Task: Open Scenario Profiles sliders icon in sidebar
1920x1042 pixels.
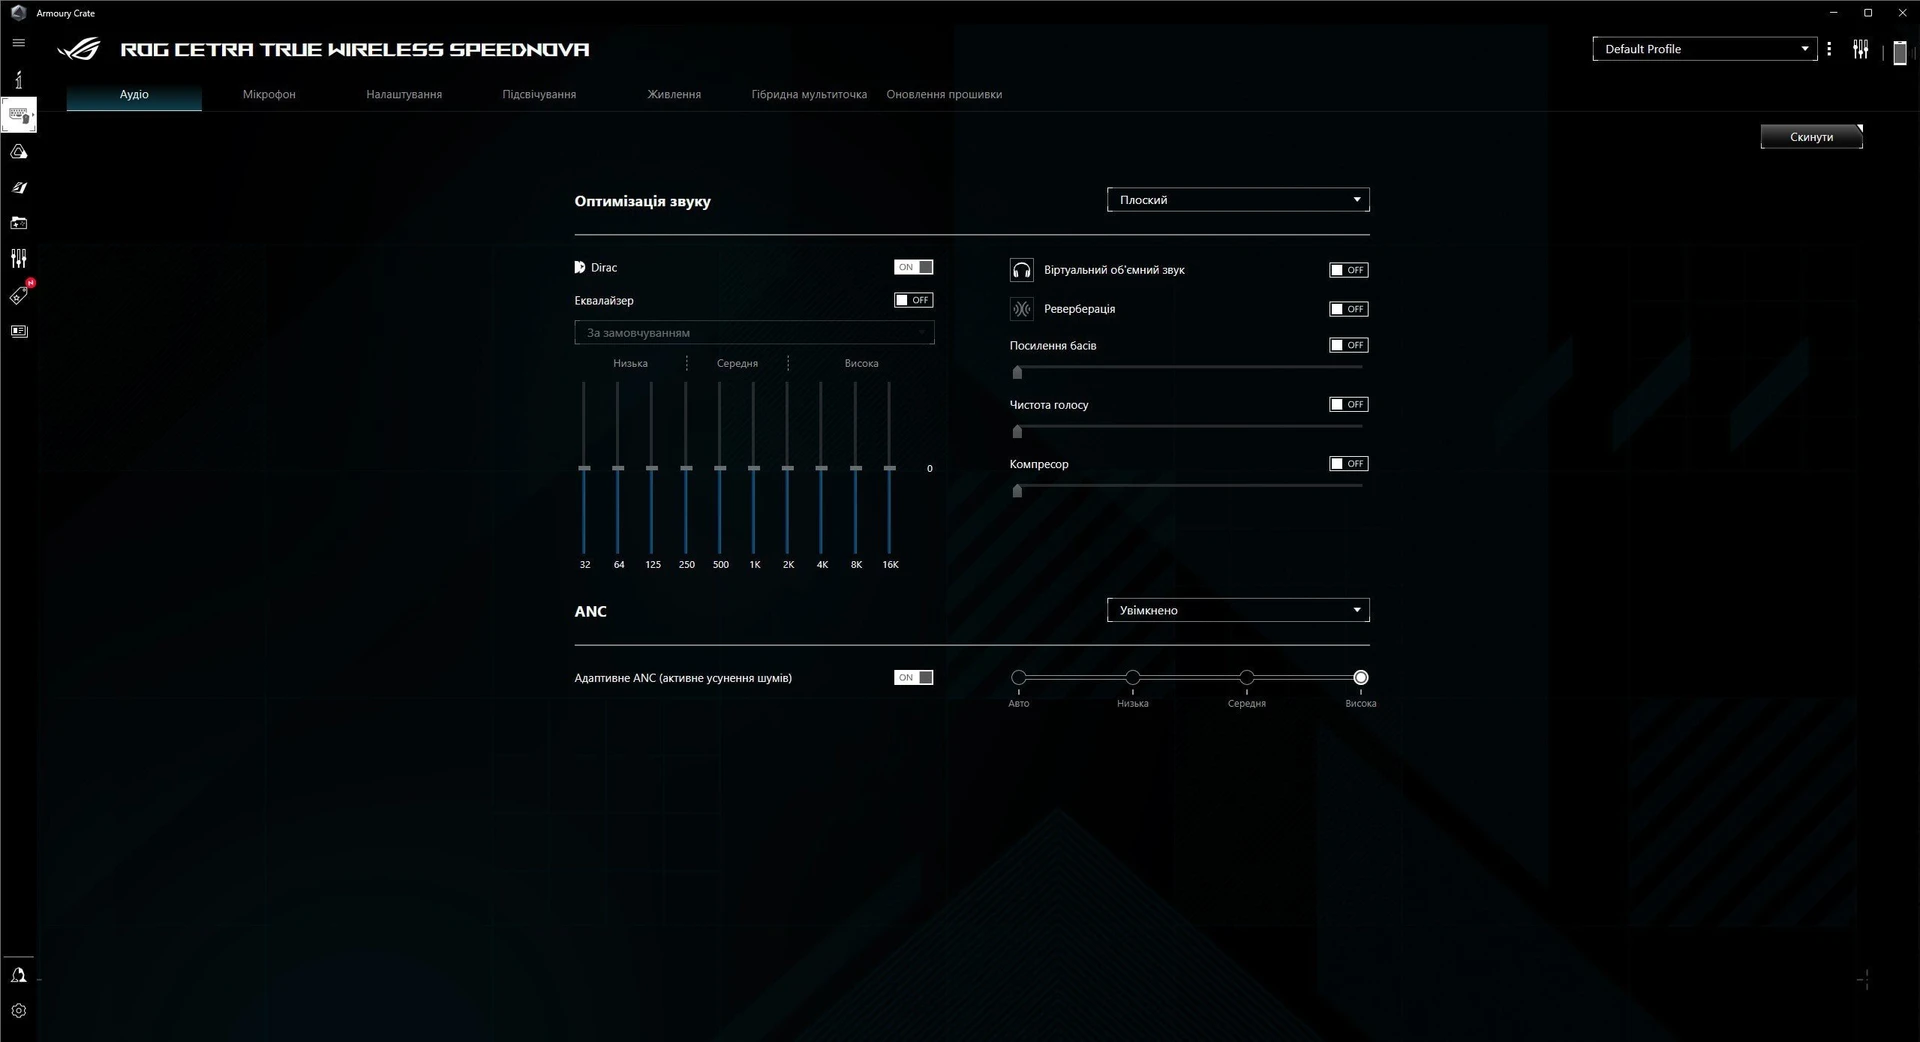Action: [x=18, y=259]
